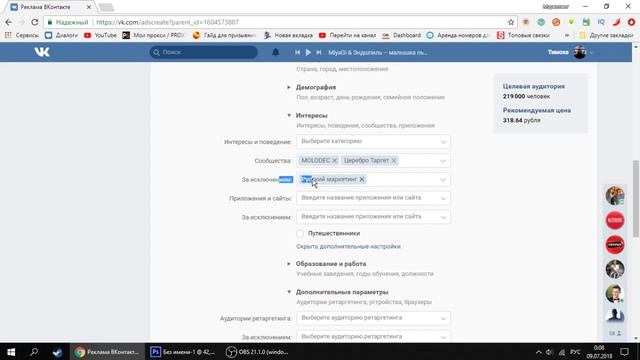Remove MOLODEC community tag

click(334, 160)
